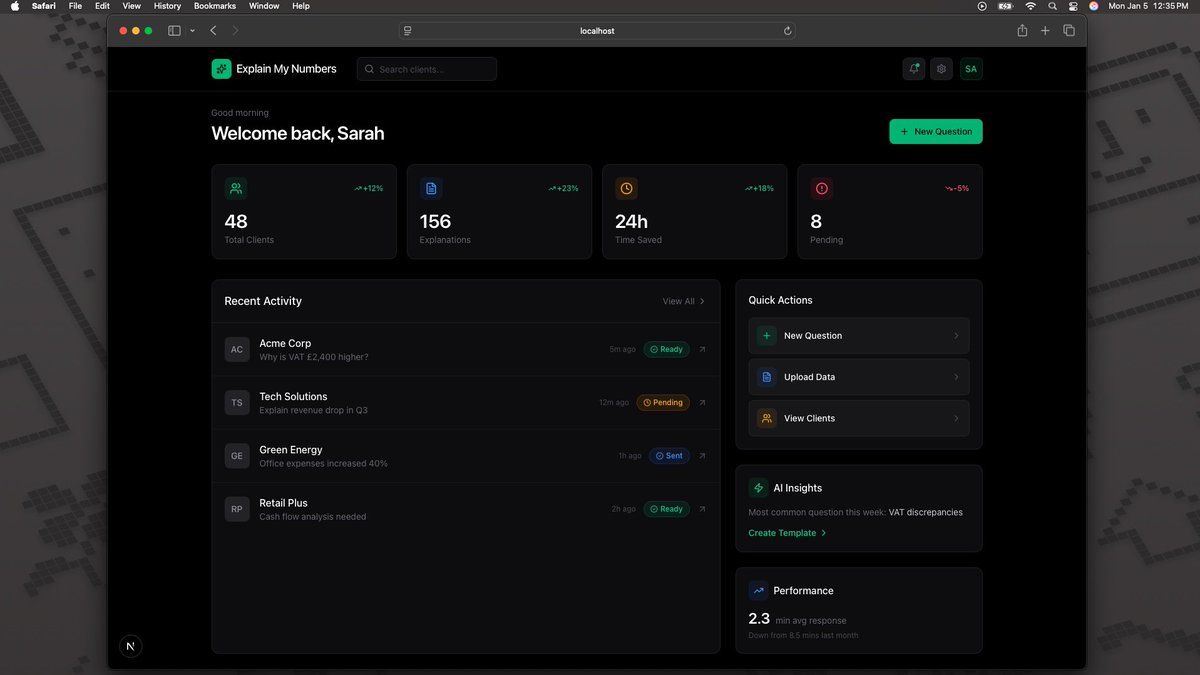The image size is (1200, 675).
Task: Click the GE avatar for Green Energy
Action: 237,455
